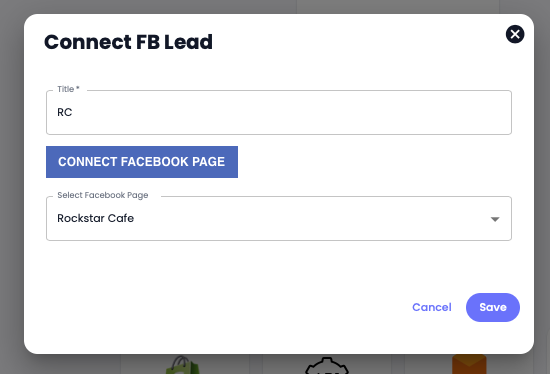
Task: Save the FB Lead connection
Action: pos(492,307)
